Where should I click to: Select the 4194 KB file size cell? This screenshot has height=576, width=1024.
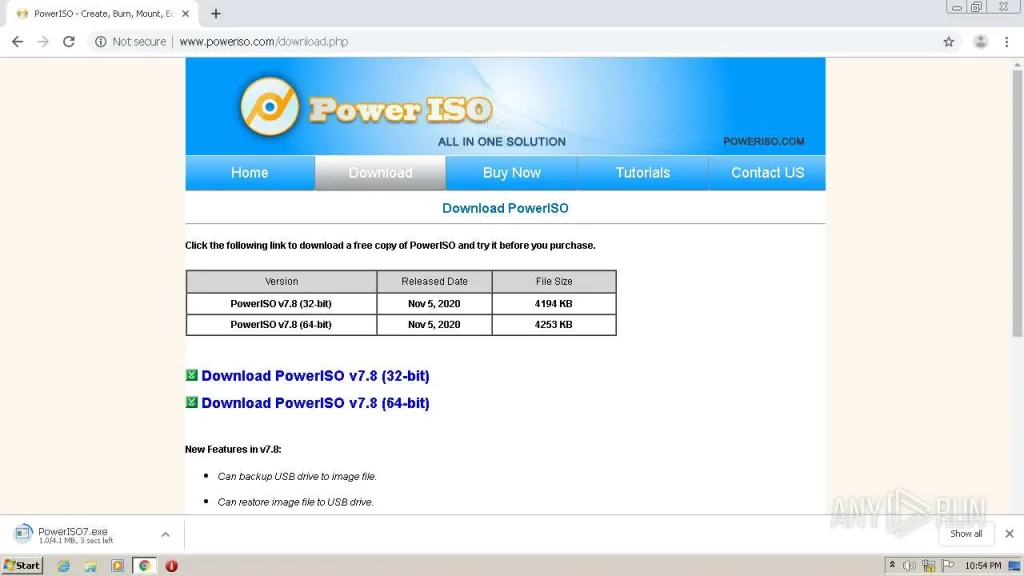[554, 304]
